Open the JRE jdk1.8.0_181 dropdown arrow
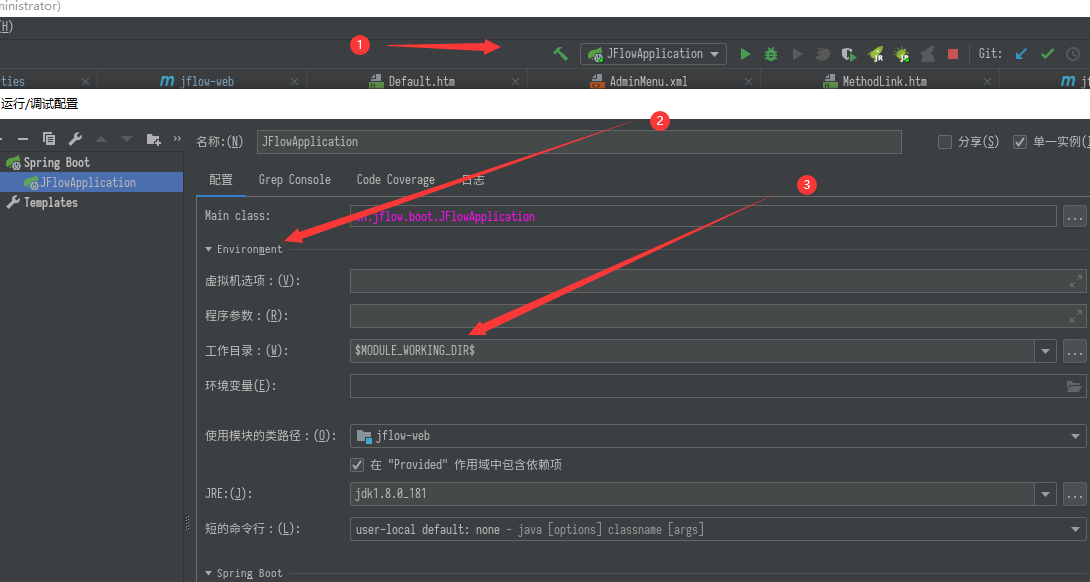The image size is (1090, 582). (x=1045, y=494)
